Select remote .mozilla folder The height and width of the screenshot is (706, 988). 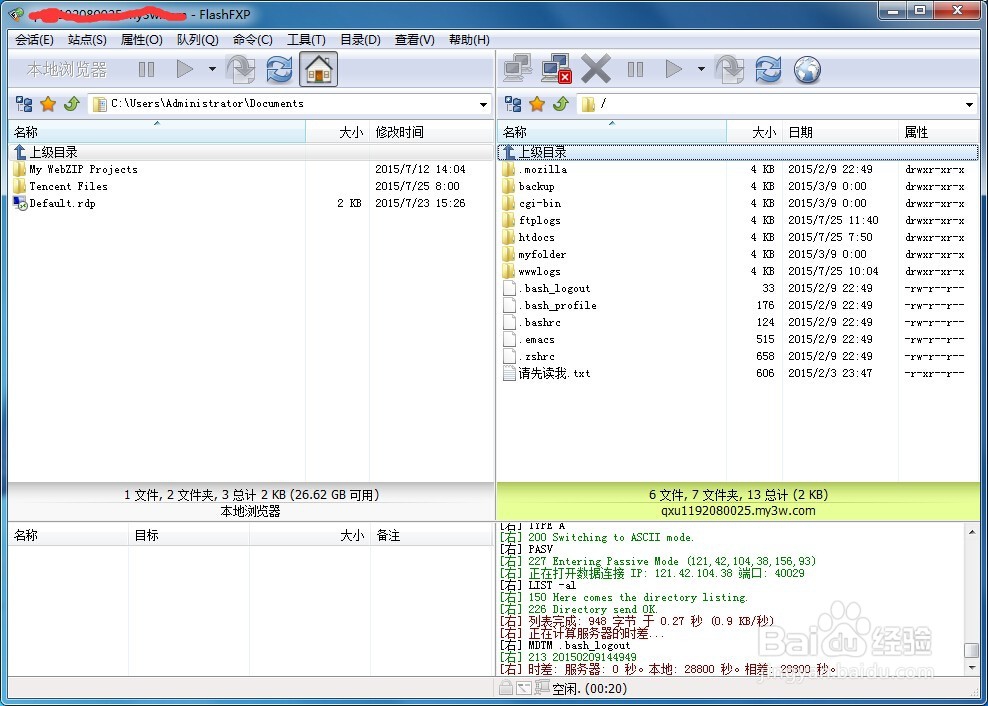pyautogui.click(x=535, y=169)
